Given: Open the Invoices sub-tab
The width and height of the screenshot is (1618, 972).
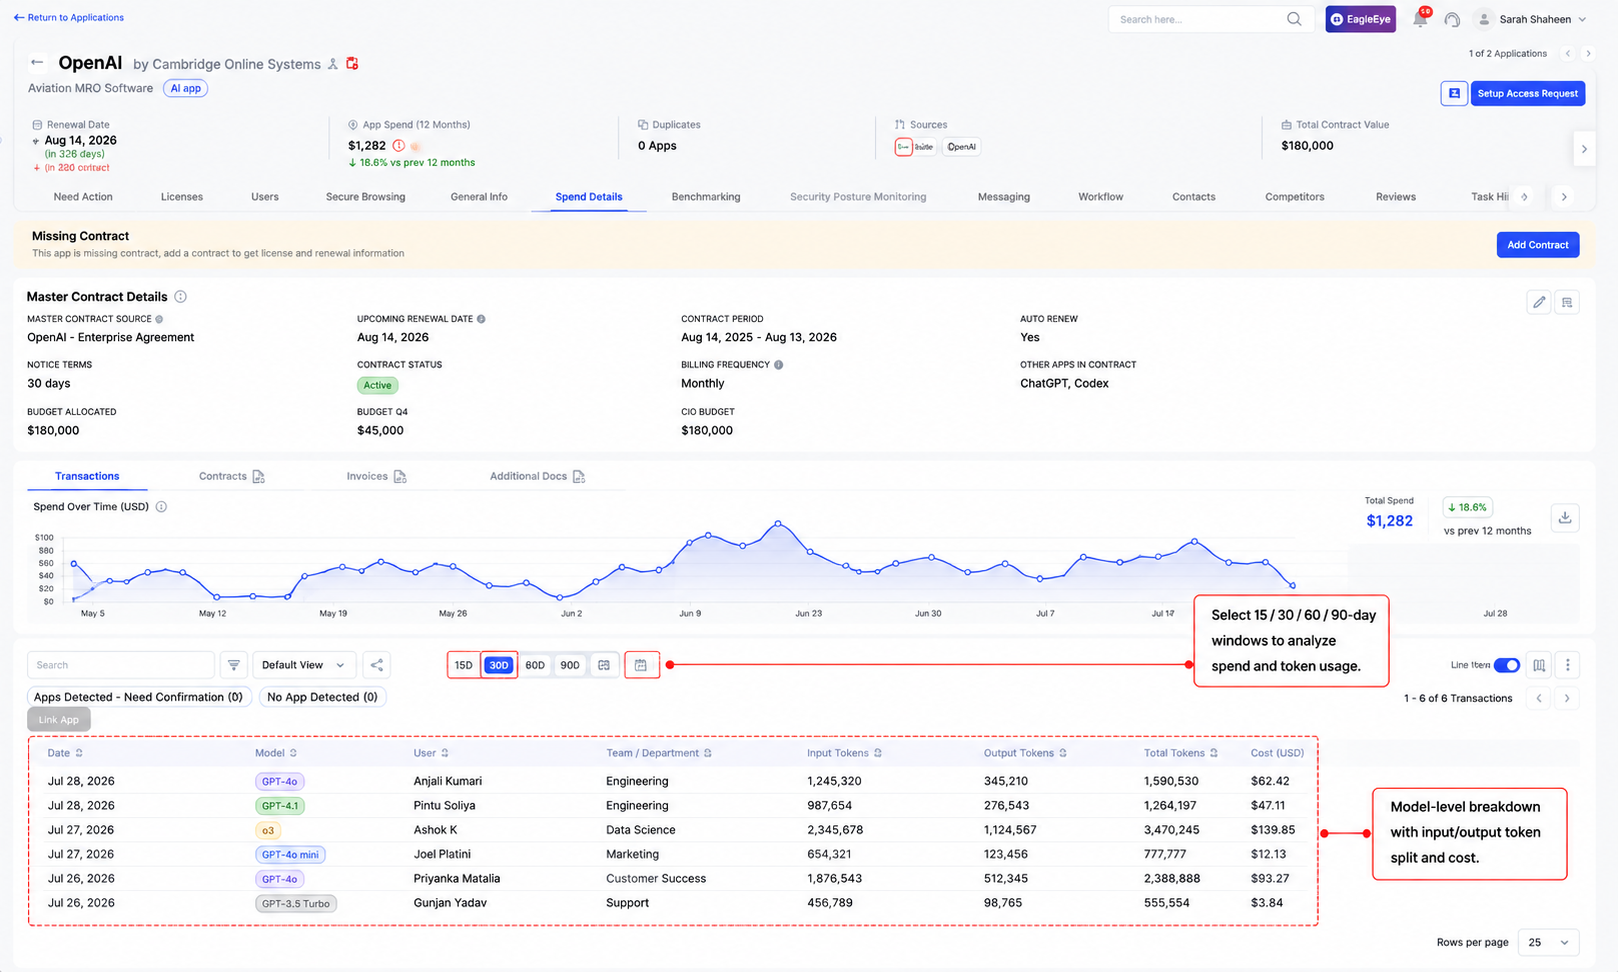Looking at the screenshot, I should [x=376, y=476].
